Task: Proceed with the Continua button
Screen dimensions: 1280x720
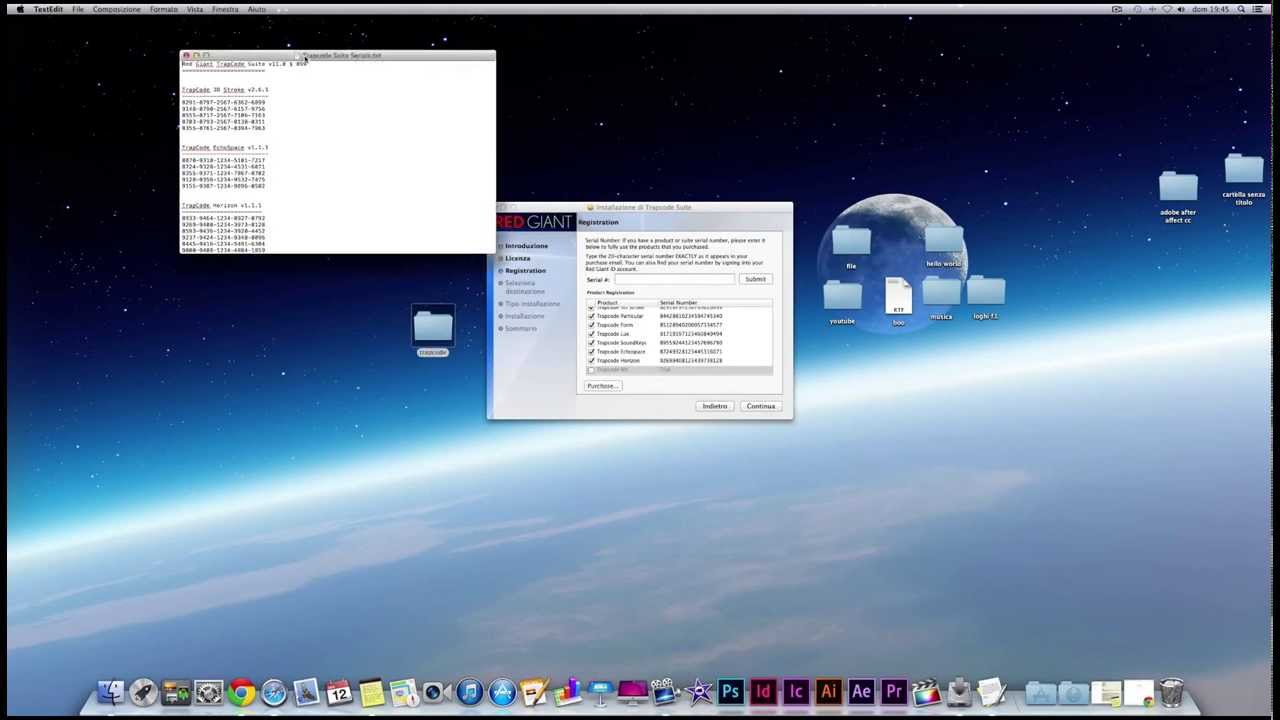Action: click(x=761, y=406)
